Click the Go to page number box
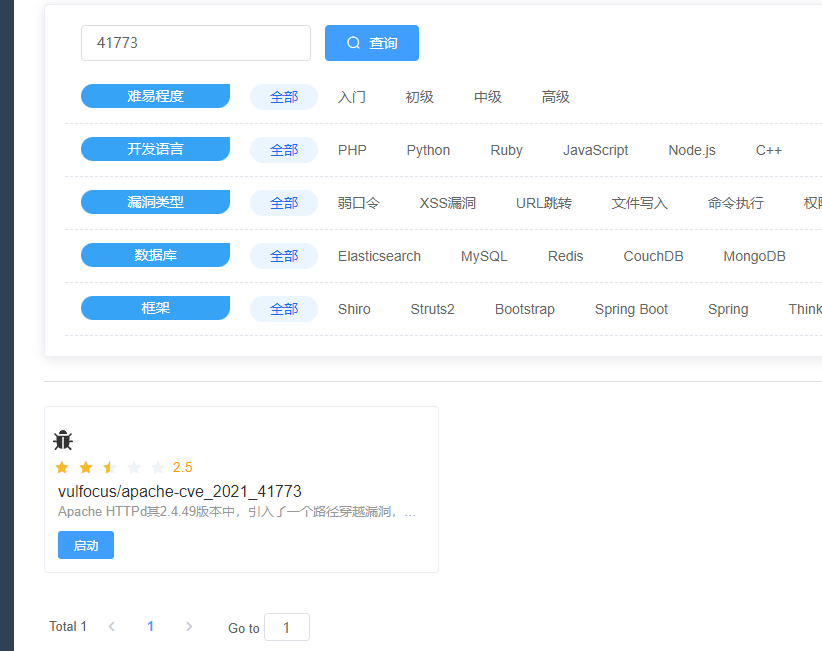822x651 pixels. click(286, 627)
